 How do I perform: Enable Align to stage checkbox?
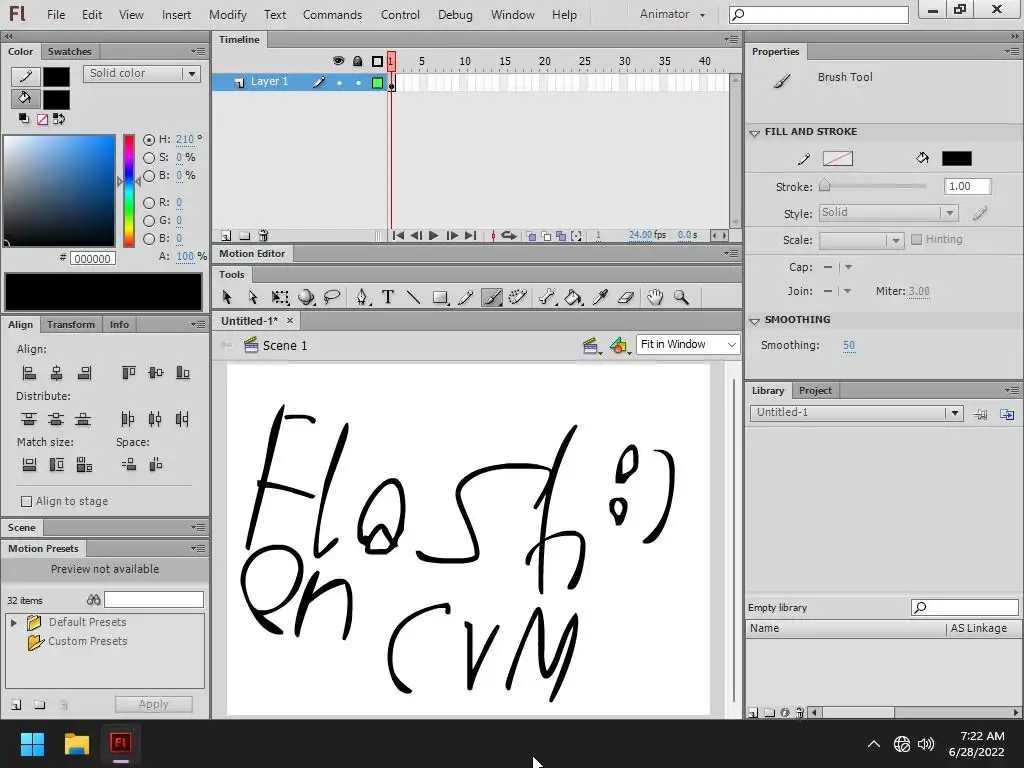click(26, 502)
